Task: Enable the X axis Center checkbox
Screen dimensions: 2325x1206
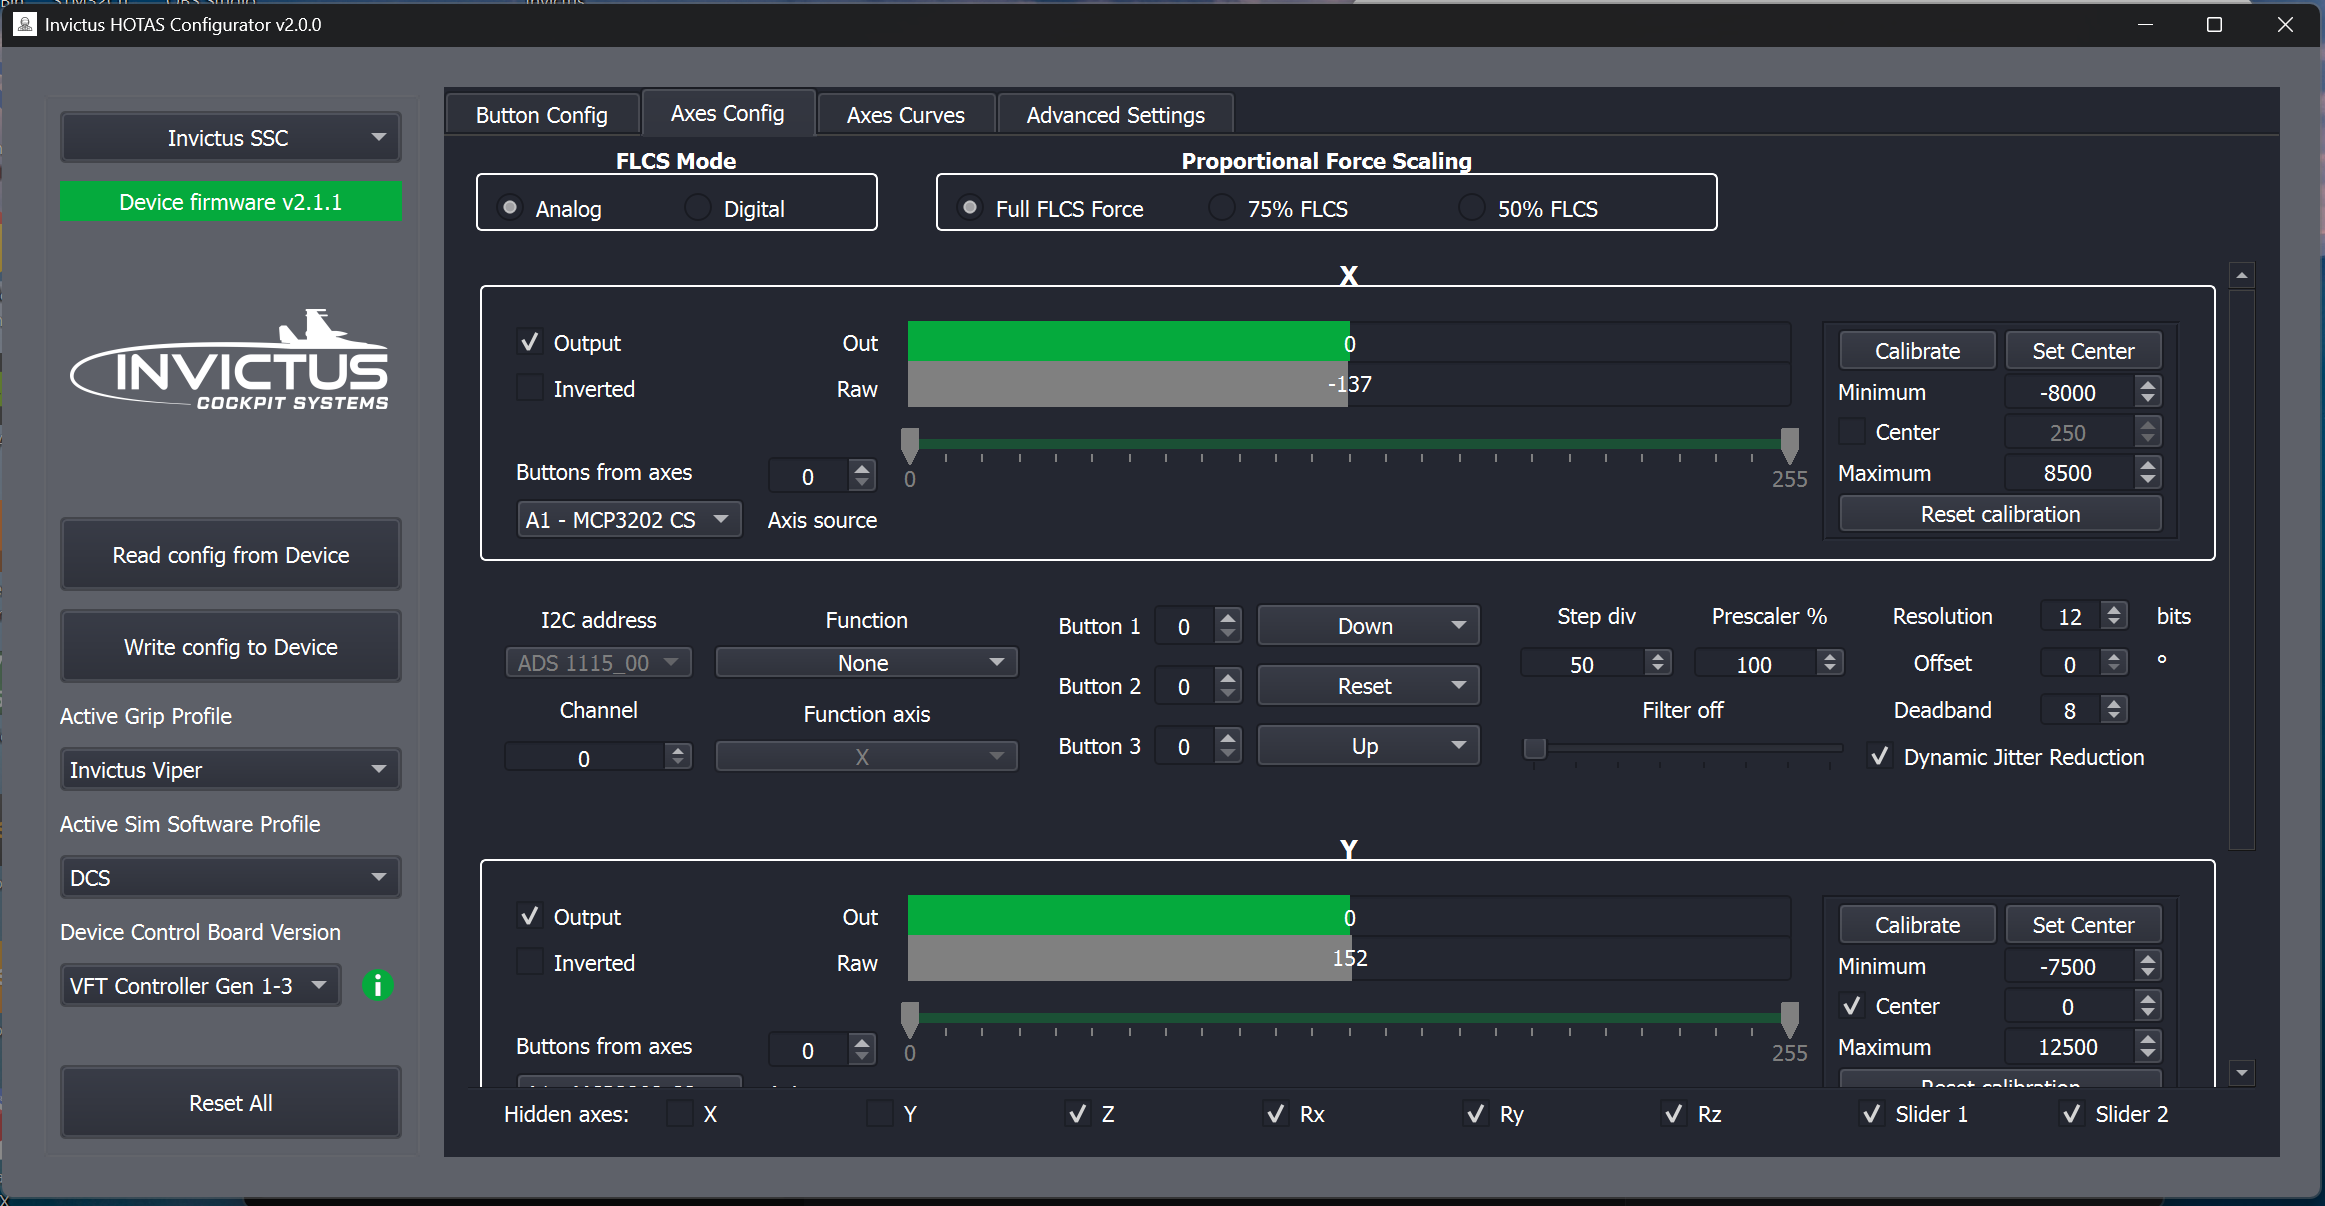Action: [x=1852, y=432]
